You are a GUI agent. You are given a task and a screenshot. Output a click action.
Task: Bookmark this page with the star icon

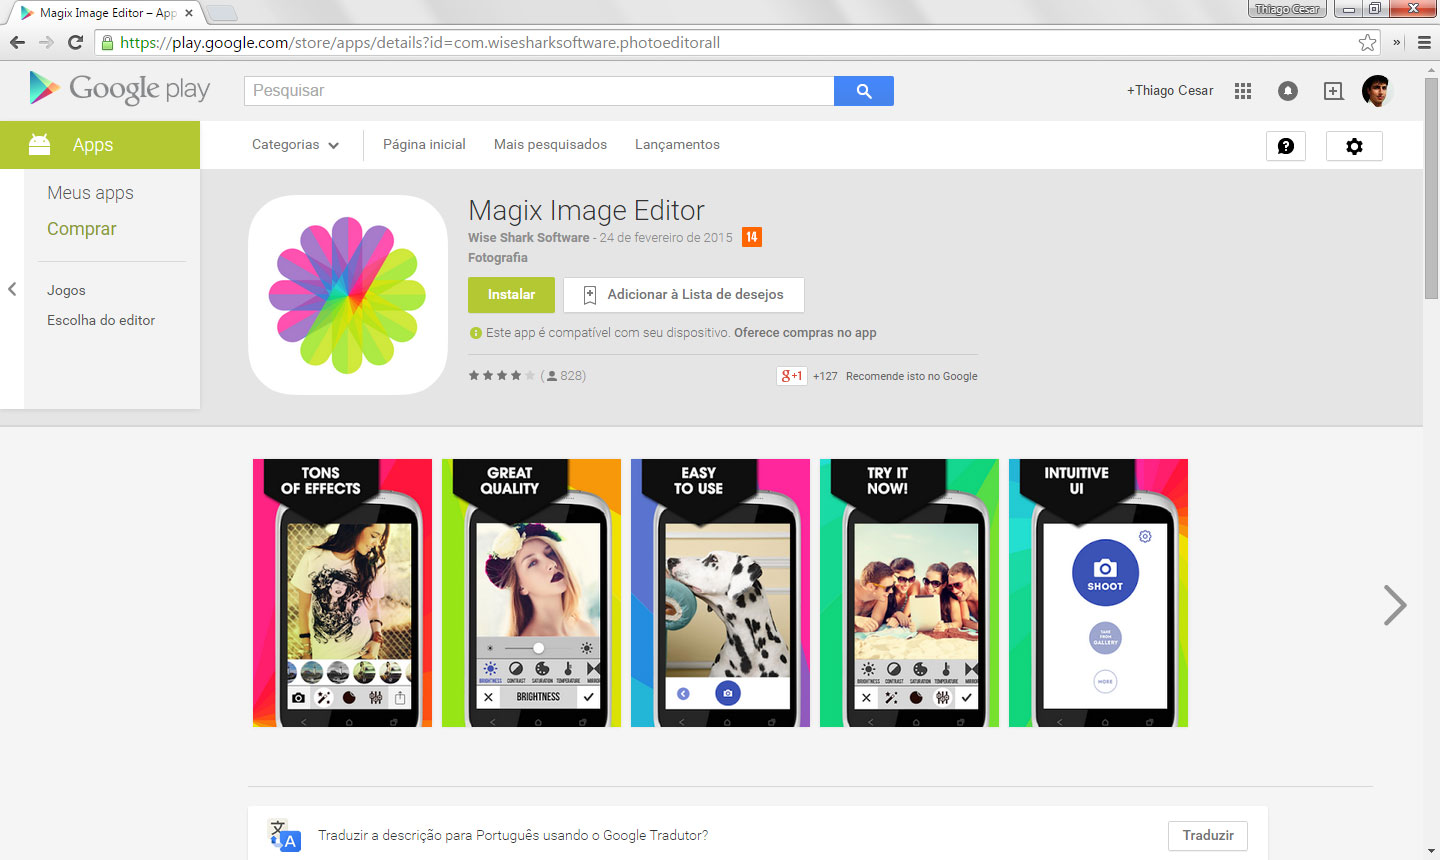tap(1367, 42)
